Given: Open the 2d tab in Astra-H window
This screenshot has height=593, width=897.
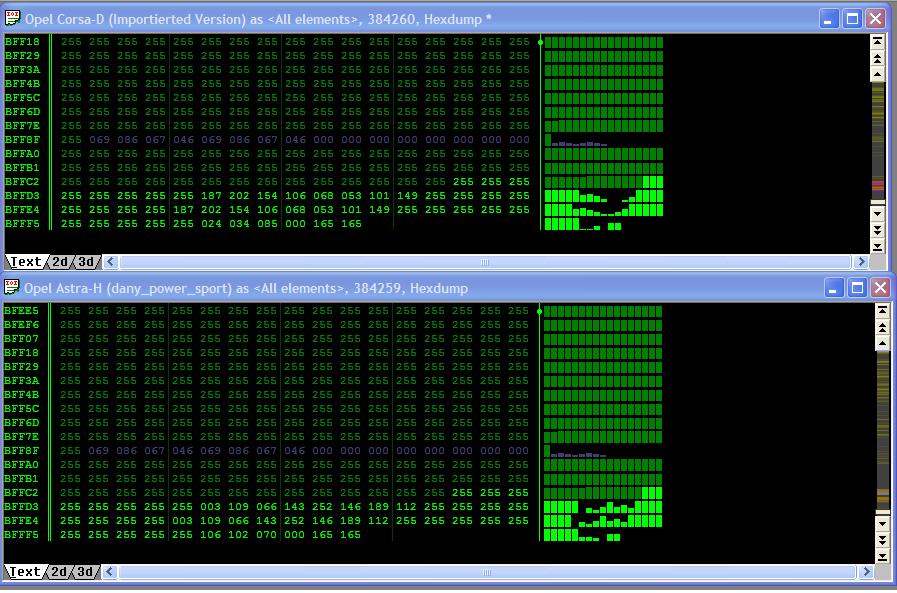Looking at the screenshot, I should click(x=60, y=572).
